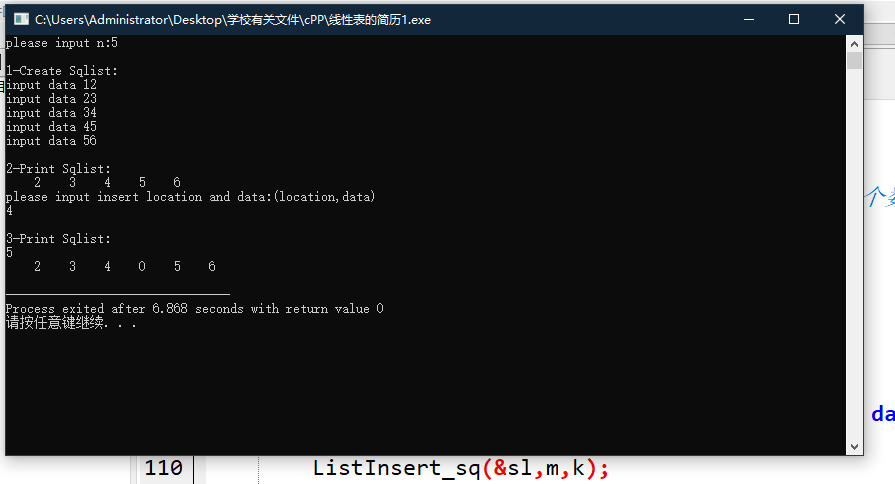895x484 pixels.
Task: Click line number 110 in the editor gutter
Action: pos(163,469)
